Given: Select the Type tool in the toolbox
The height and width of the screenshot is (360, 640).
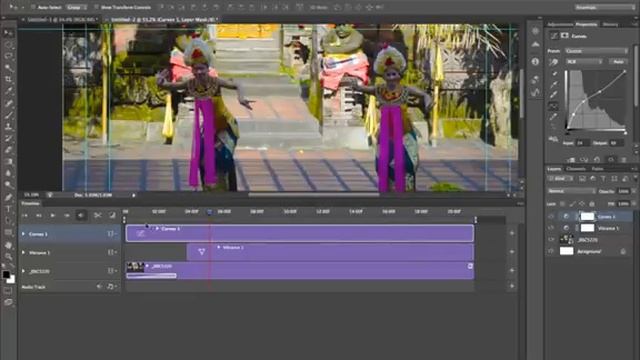Looking at the screenshot, I should click(8, 209).
